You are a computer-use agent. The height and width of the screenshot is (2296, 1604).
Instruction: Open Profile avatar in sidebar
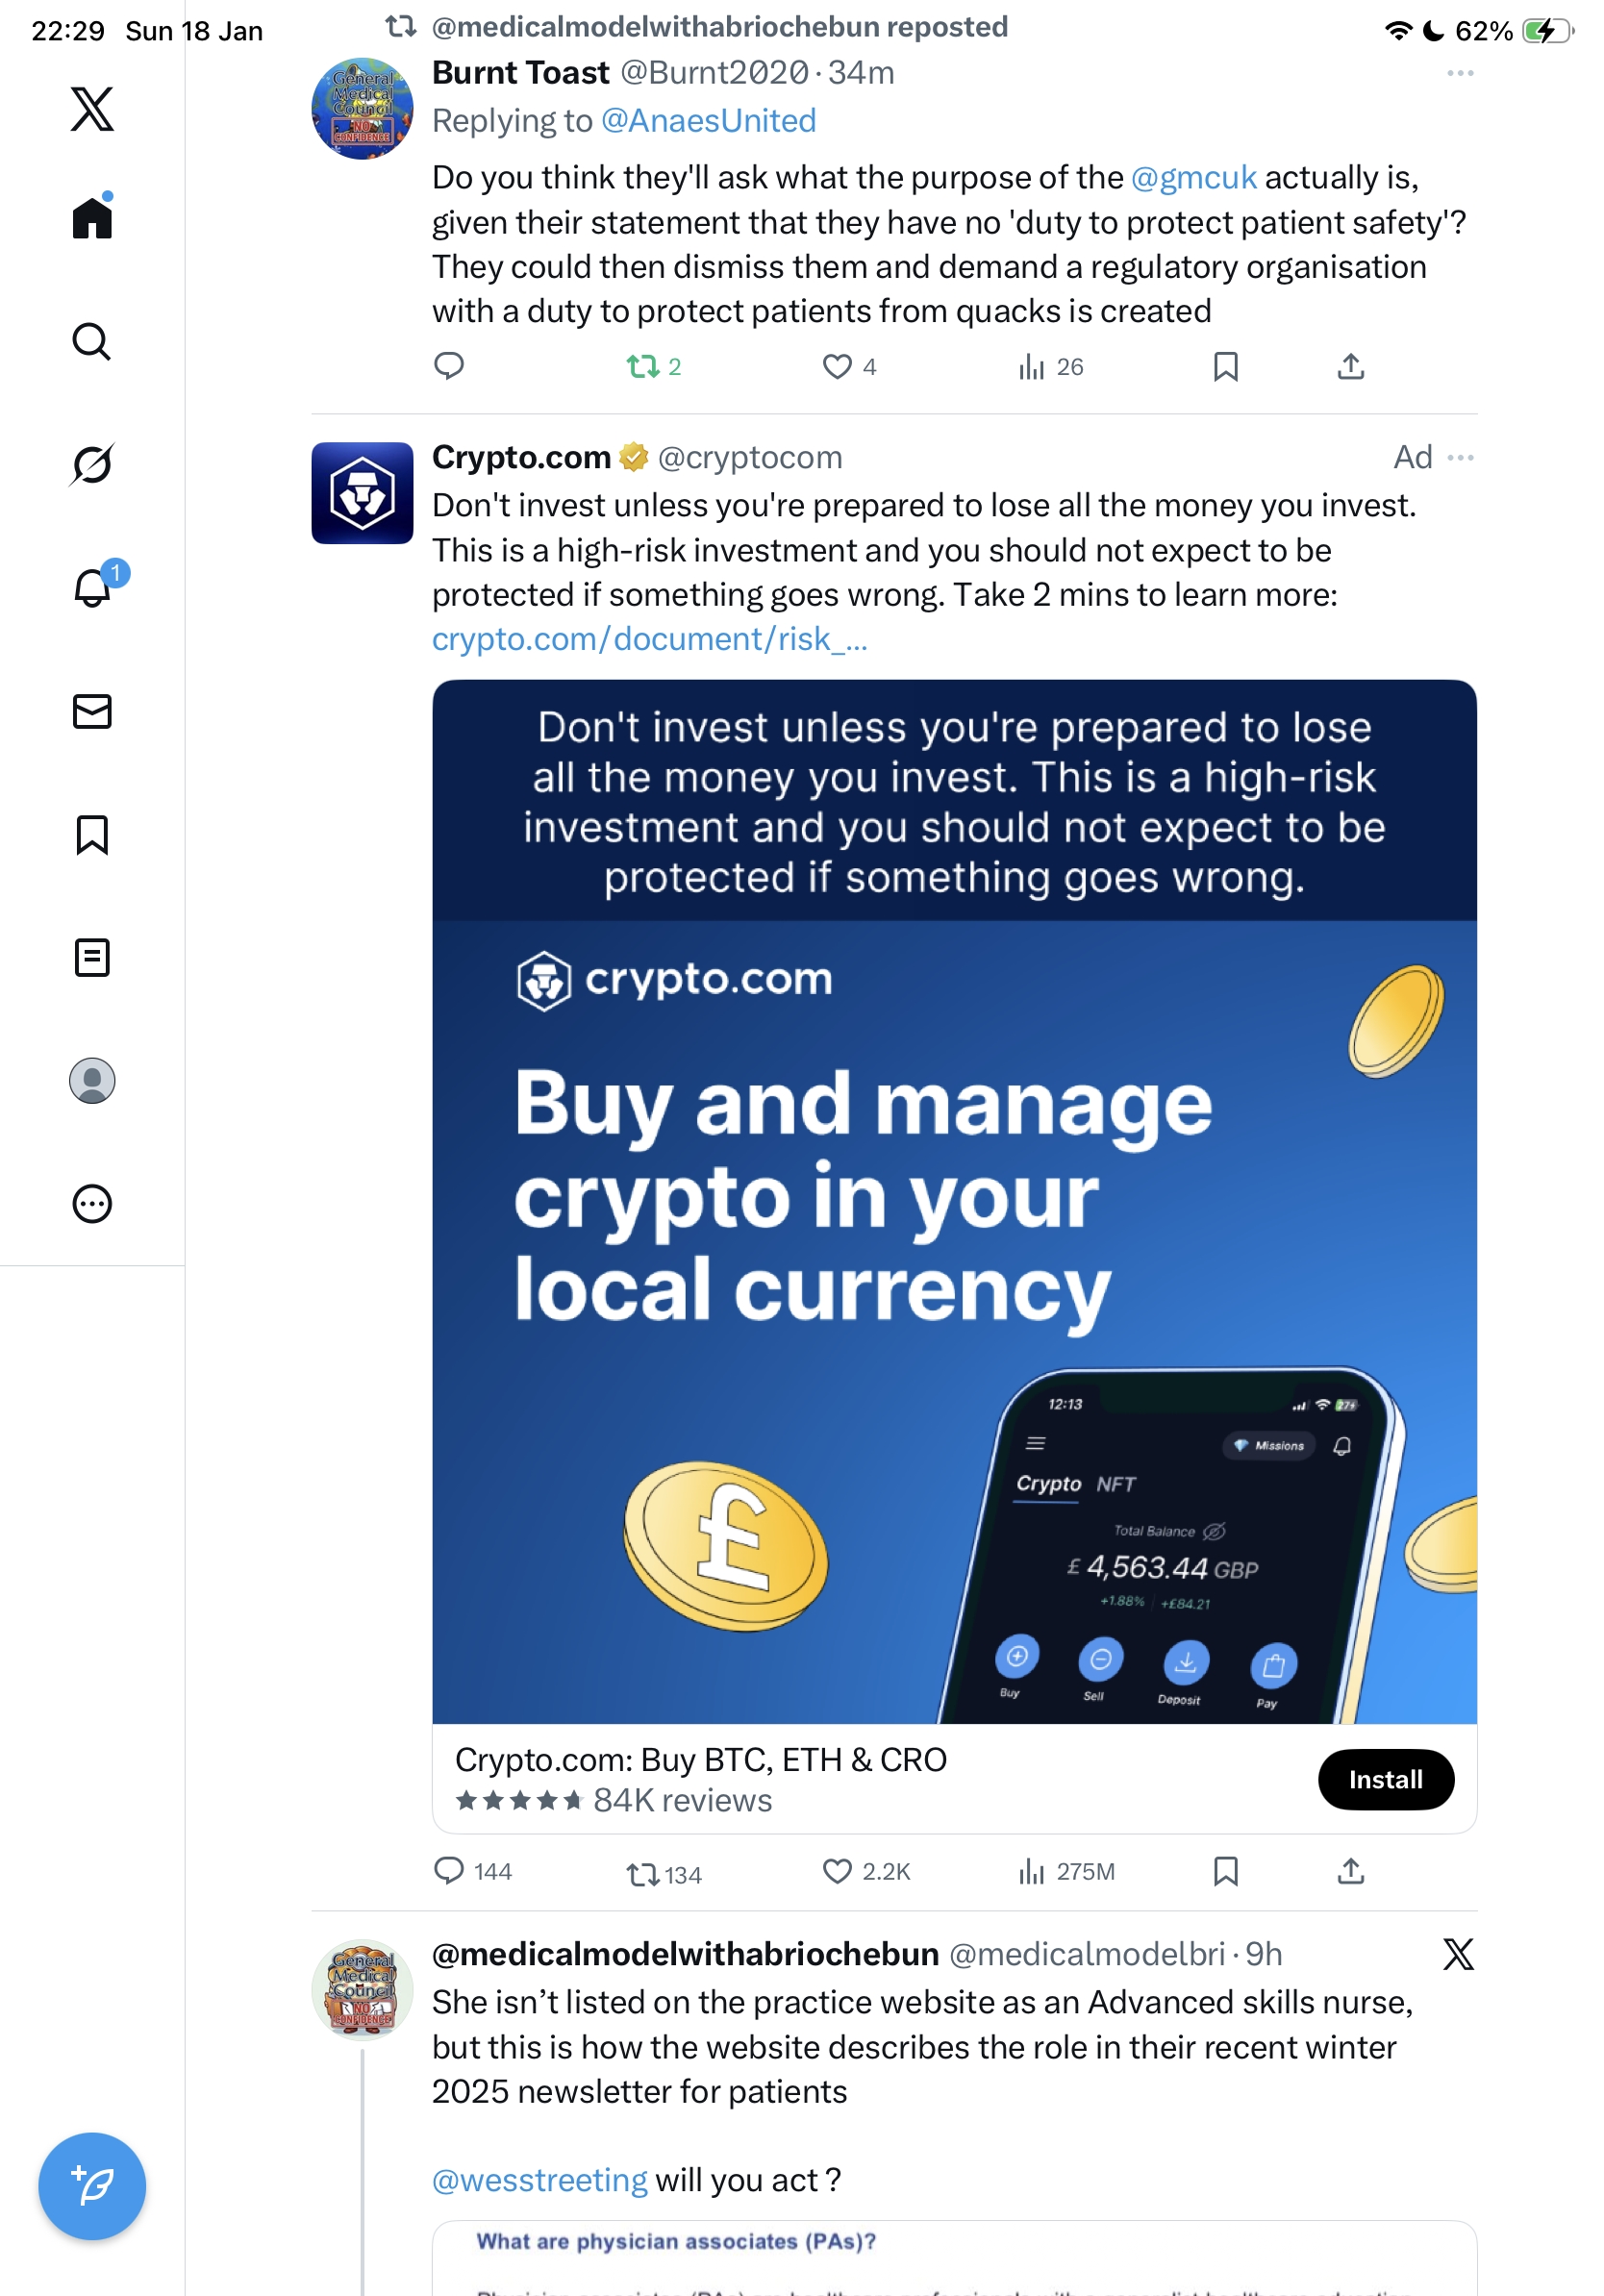[92, 1081]
